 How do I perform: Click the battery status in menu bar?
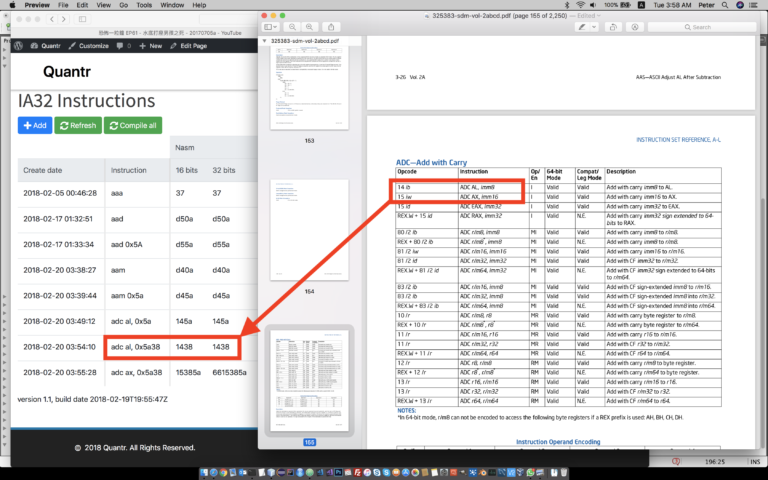618,5
